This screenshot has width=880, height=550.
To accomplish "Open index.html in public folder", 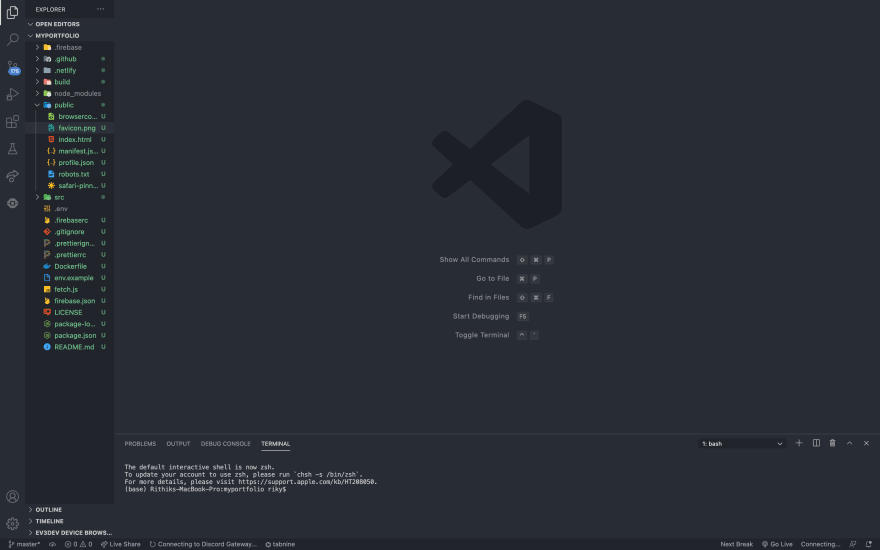I will coord(70,139).
